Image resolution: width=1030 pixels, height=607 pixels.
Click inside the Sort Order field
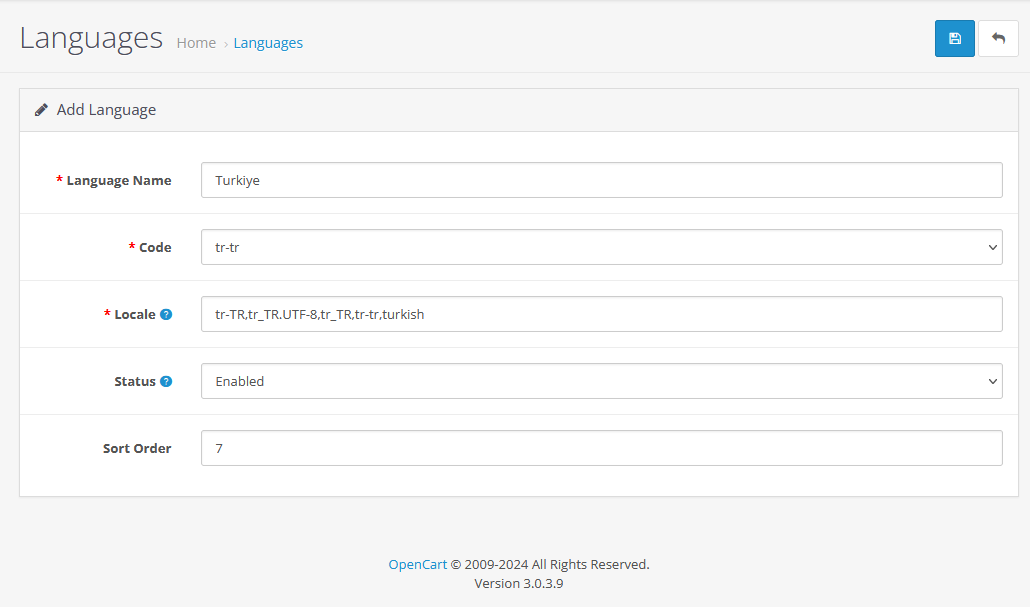coord(600,447)
